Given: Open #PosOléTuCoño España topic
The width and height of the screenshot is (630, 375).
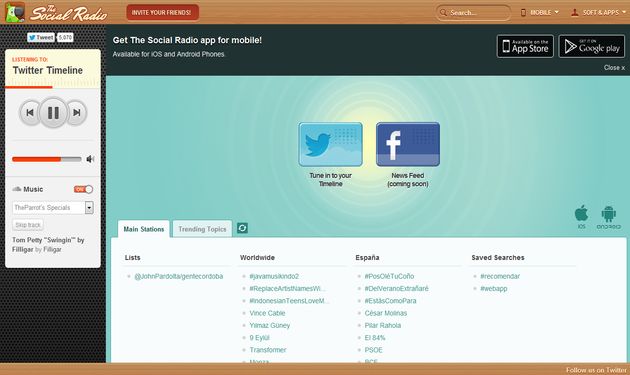Looking at the screenshot, I should coord(389,276).
